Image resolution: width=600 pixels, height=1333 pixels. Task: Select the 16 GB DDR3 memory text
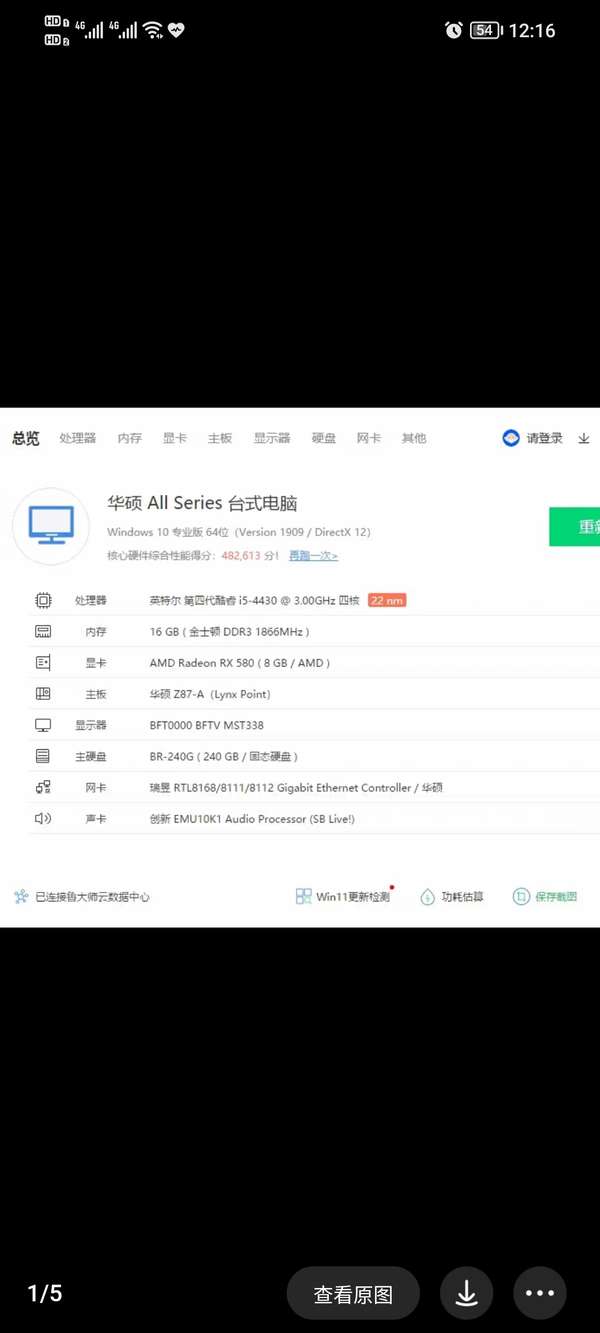pos(229,632)
